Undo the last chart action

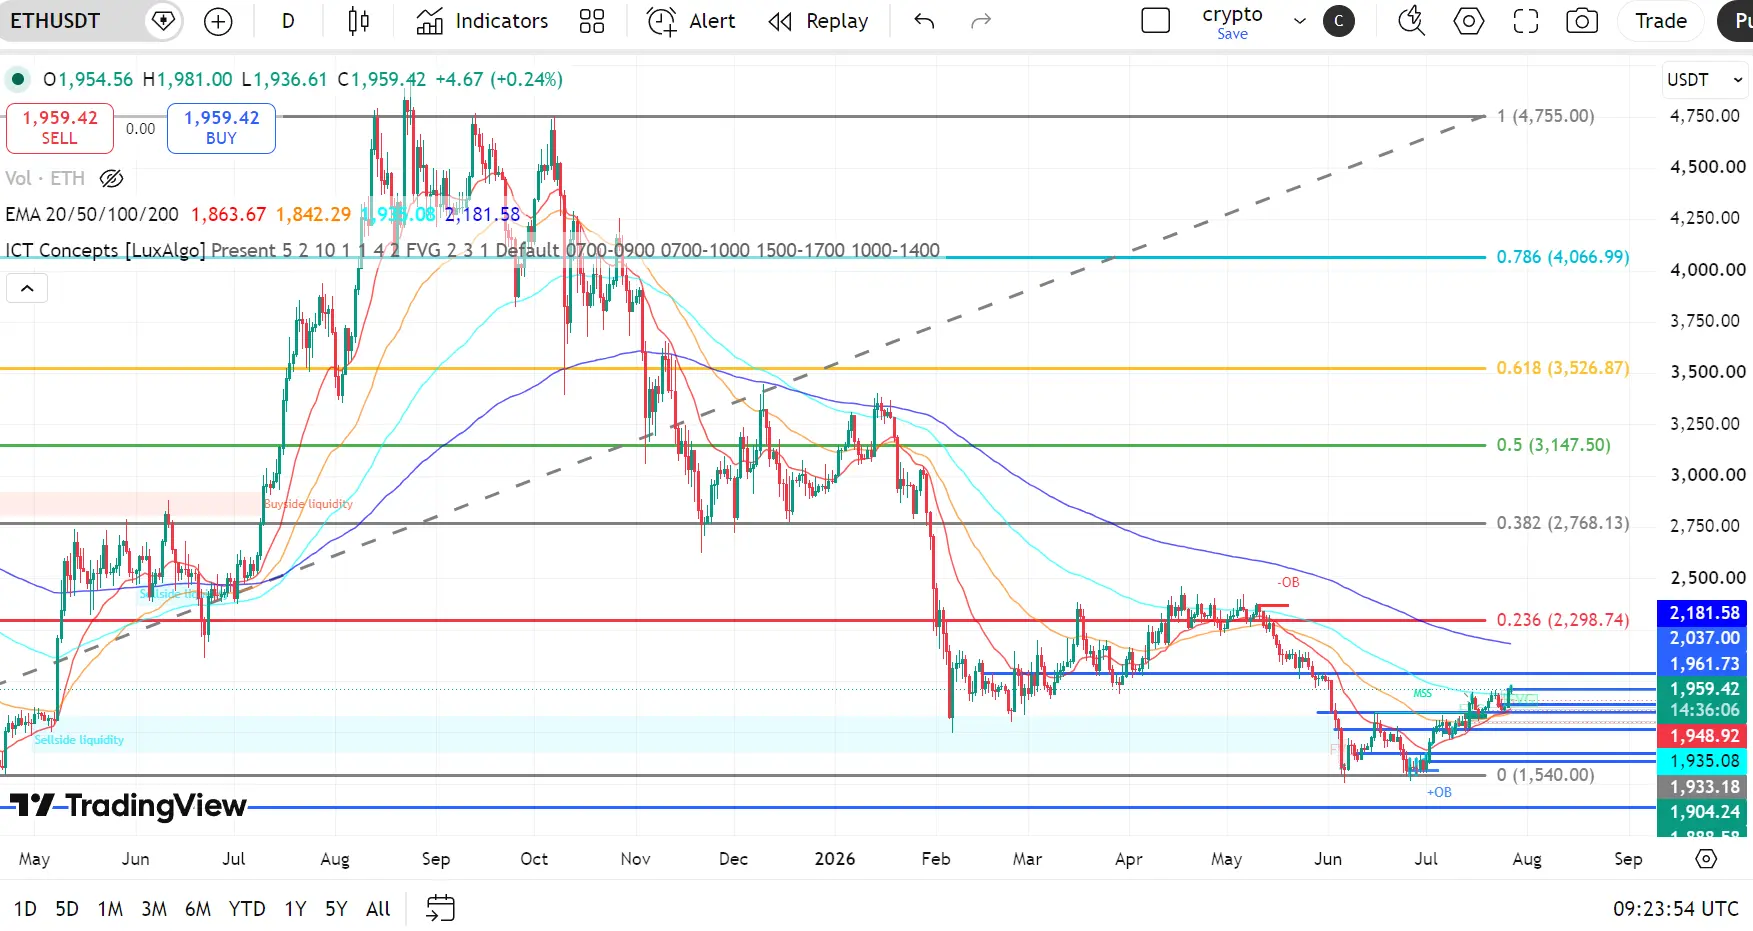[924, 21]
